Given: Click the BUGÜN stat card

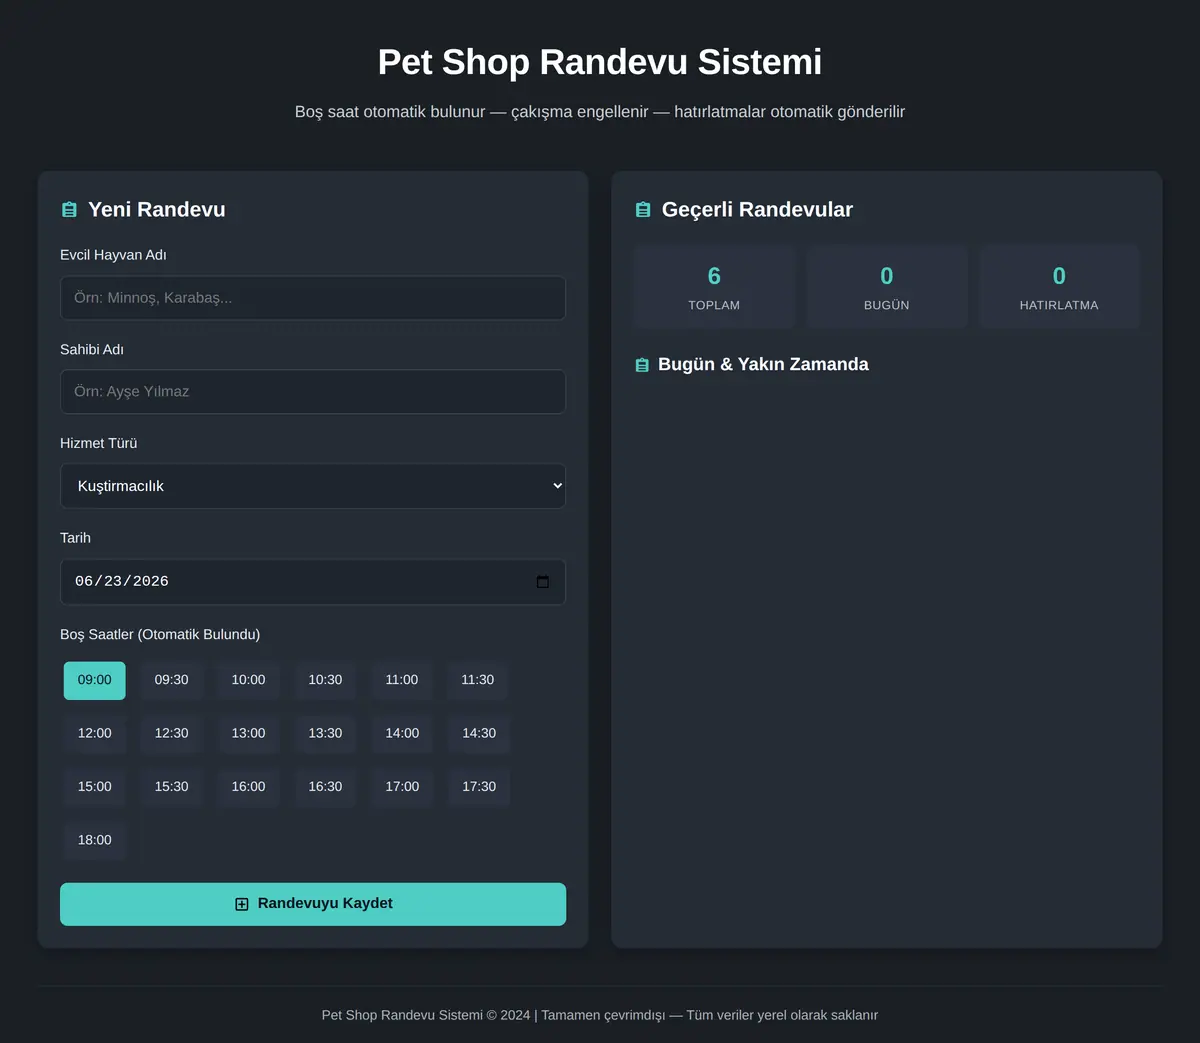Looking at the screenshot, I should pyautogui.click(x=887, y=287).
